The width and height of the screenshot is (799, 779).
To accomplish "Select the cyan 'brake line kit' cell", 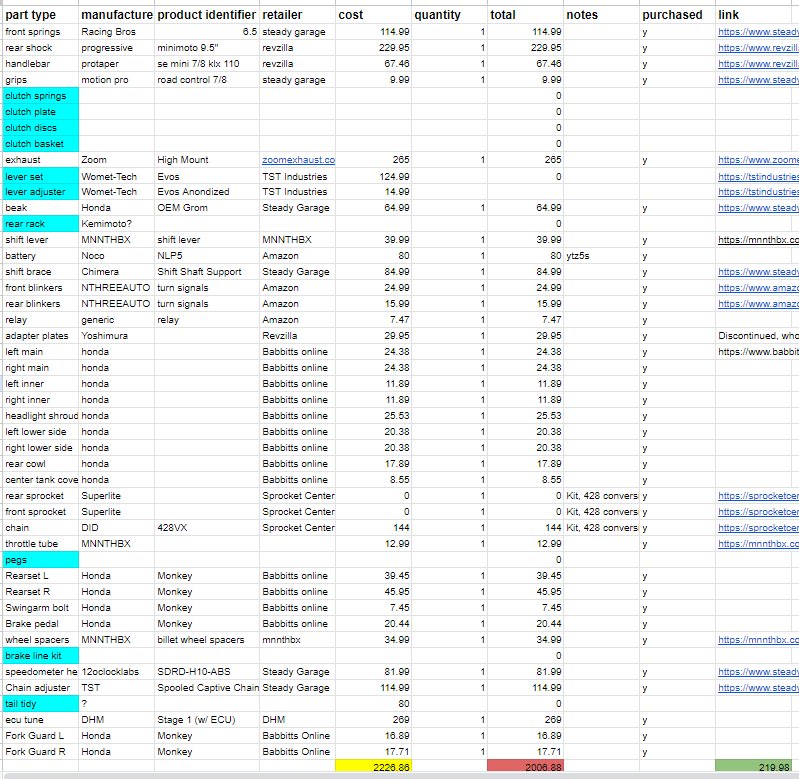I will [x=41, y=656].
